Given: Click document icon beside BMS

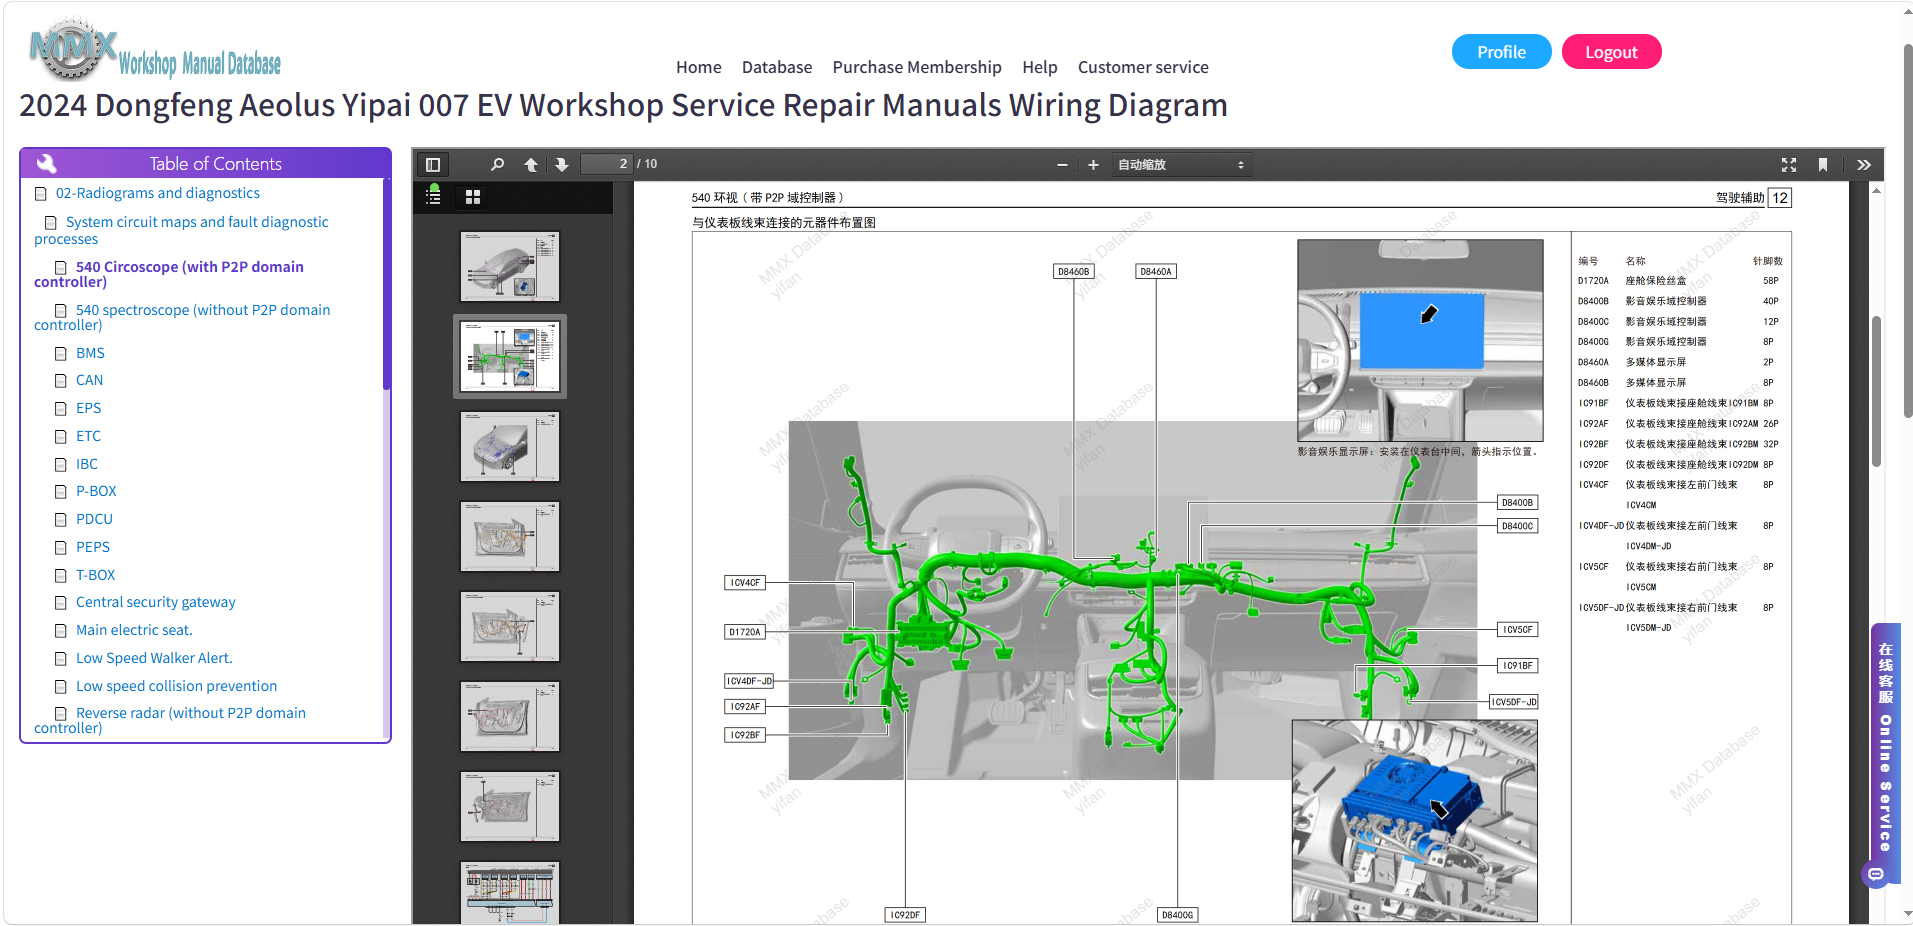Looking at the screenshot, I should (x=61, y=353).
